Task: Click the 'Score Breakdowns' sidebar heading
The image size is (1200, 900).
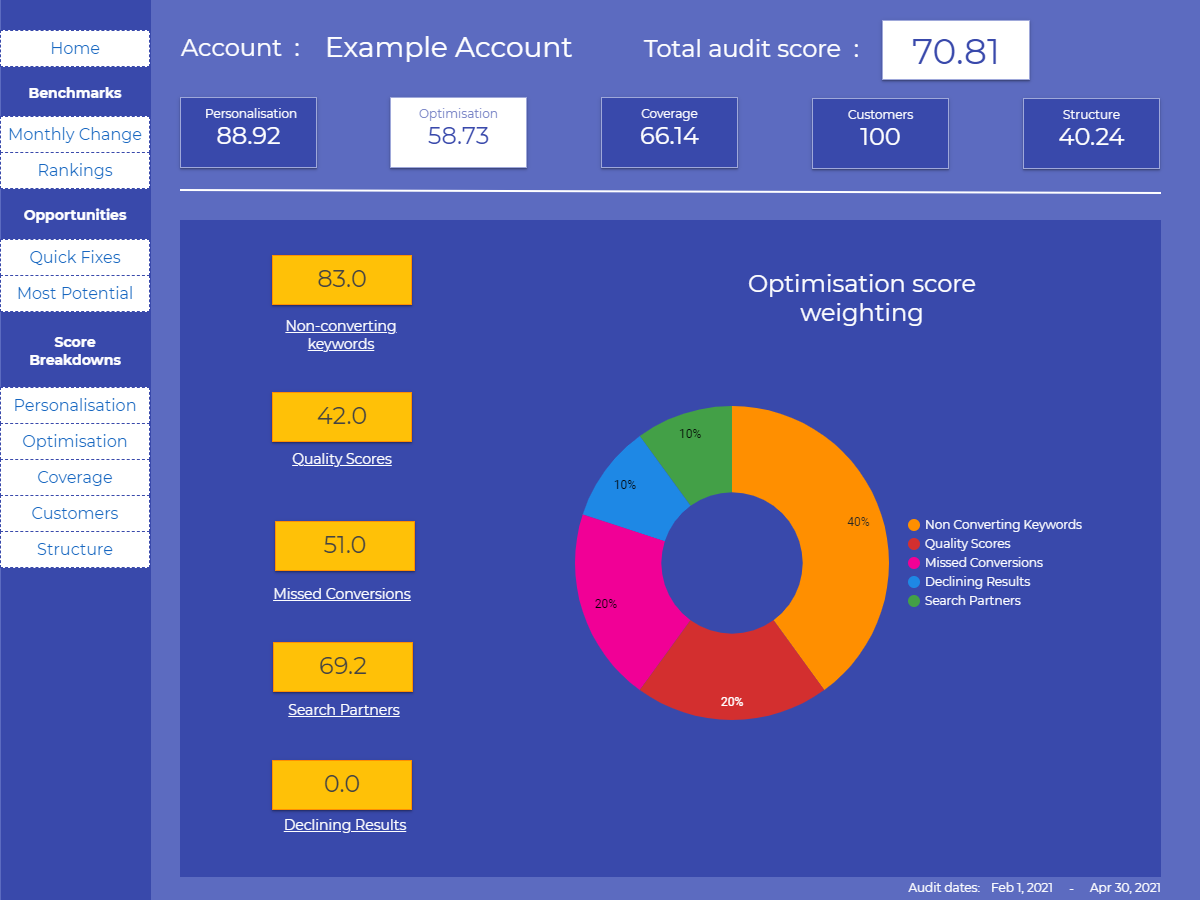Action: click(x=75, y=351)
